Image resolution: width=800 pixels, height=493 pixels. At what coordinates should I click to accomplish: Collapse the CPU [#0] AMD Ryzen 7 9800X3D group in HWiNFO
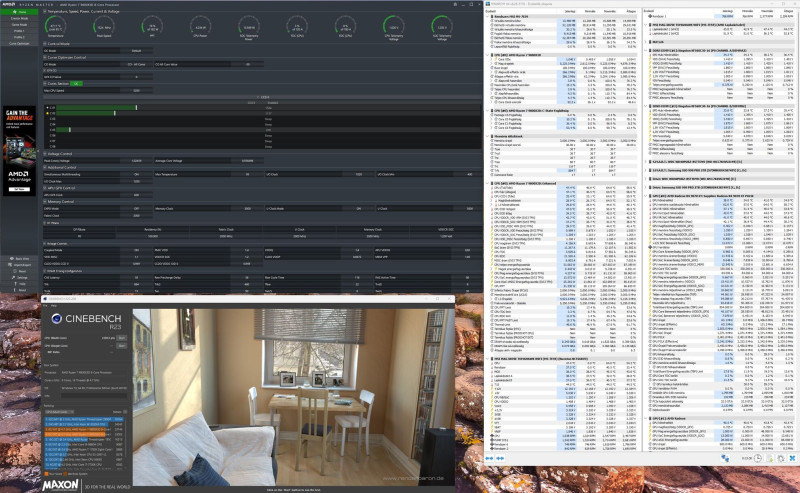[x=489, y=55]
